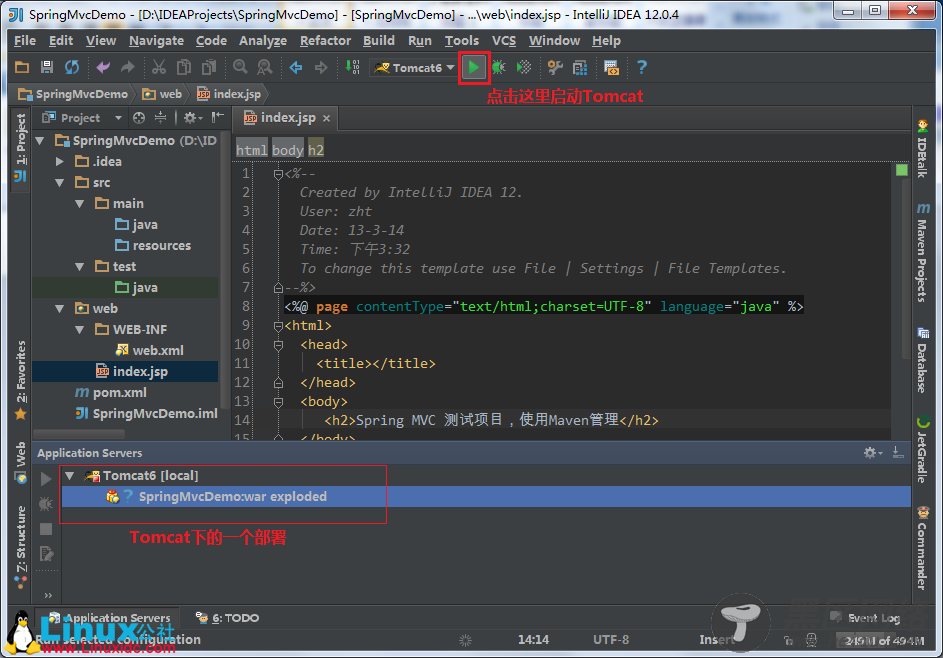The image size is (943, 658).
Task: Click Application Servers gear settings icon
Action: pyautogui.click(x=873, y=452)
